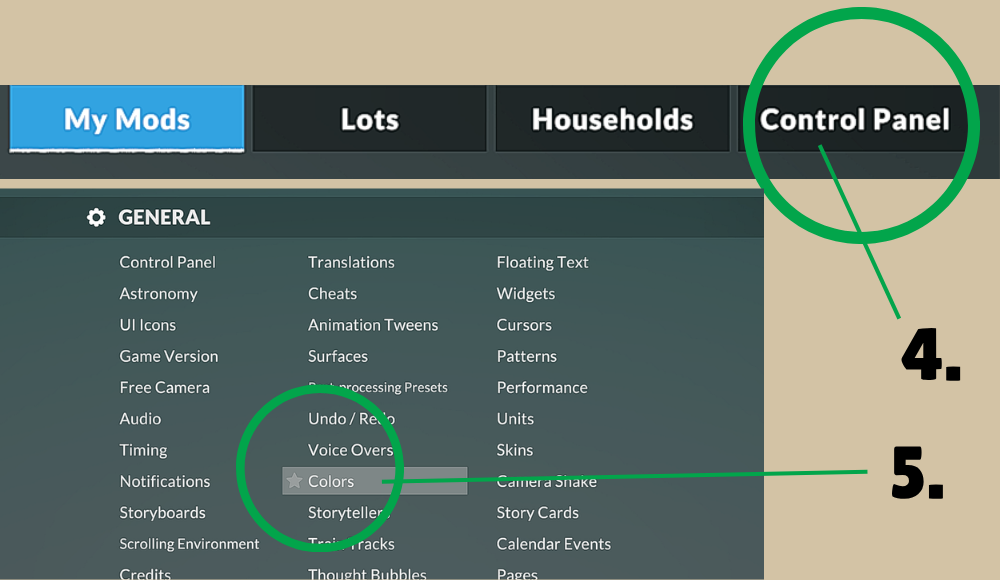
Task: Select Scrolling Environment
Action: (x=189, y=544)
